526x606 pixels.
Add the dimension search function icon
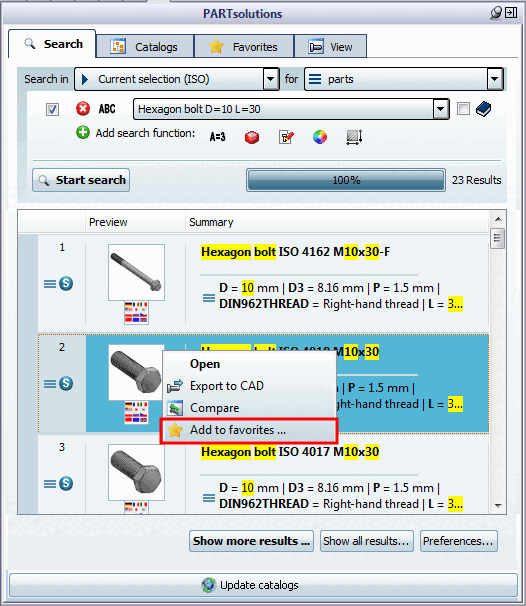354,137
